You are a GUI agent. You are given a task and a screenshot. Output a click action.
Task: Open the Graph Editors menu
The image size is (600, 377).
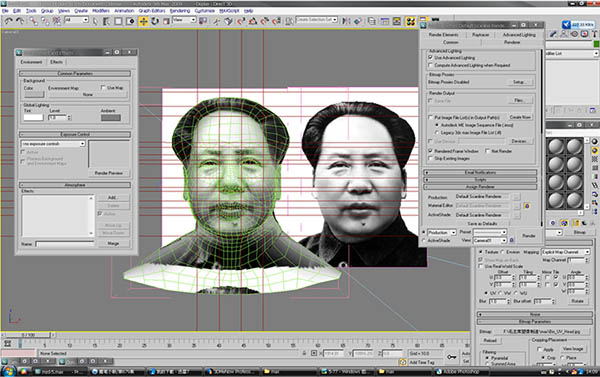click(x=152, y=11)
